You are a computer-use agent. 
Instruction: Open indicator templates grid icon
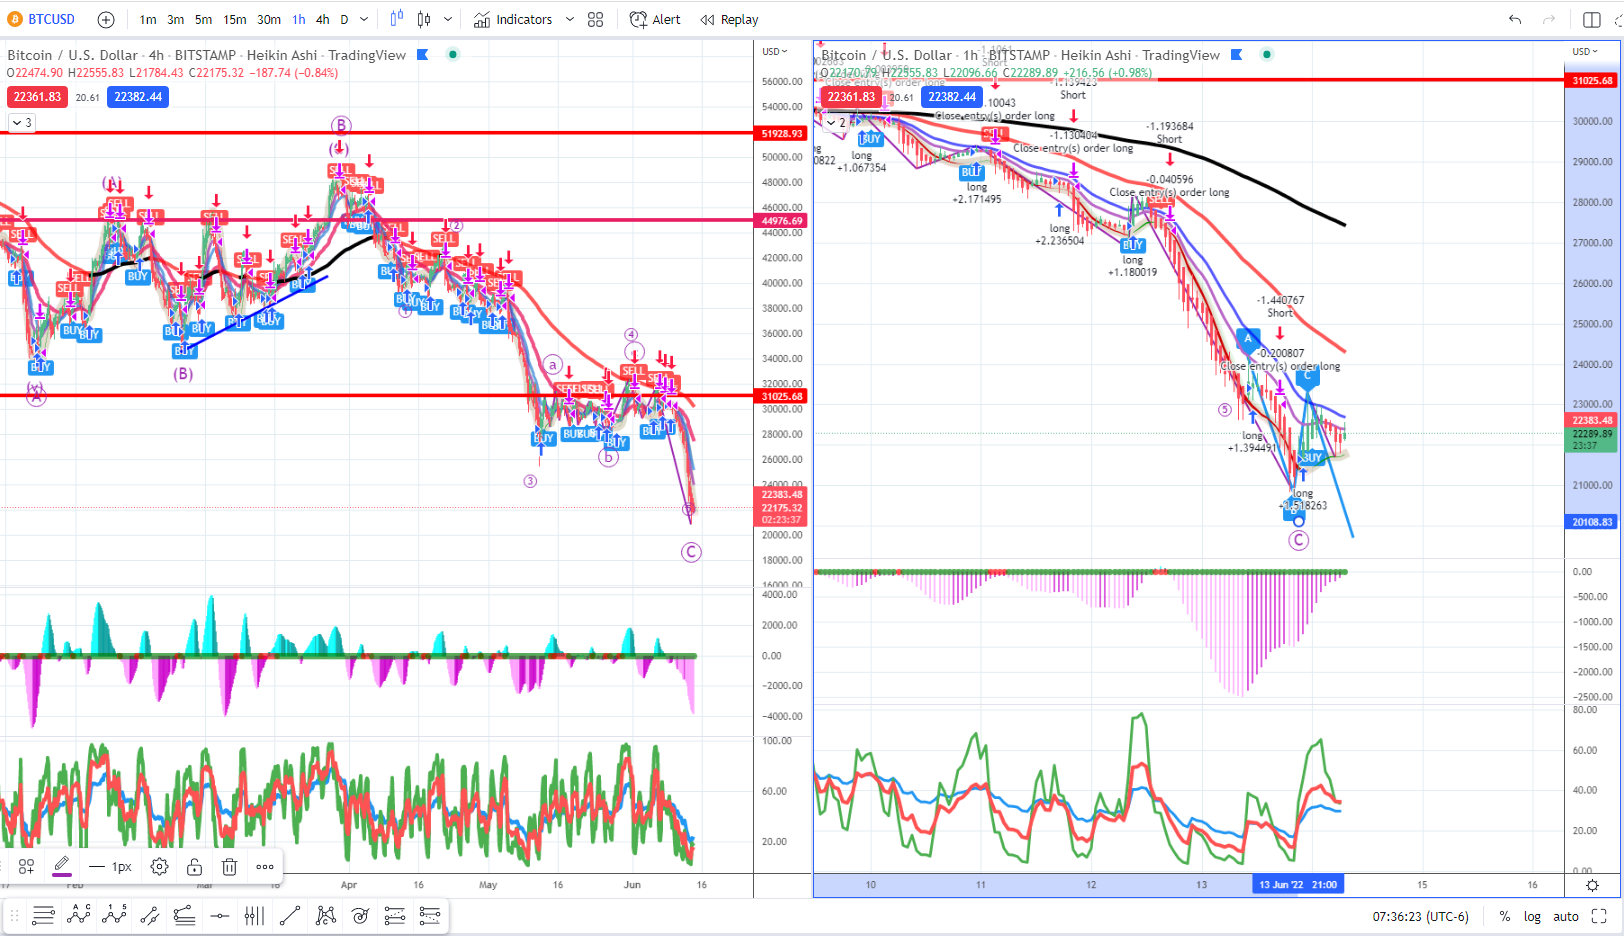coord(596,19)
